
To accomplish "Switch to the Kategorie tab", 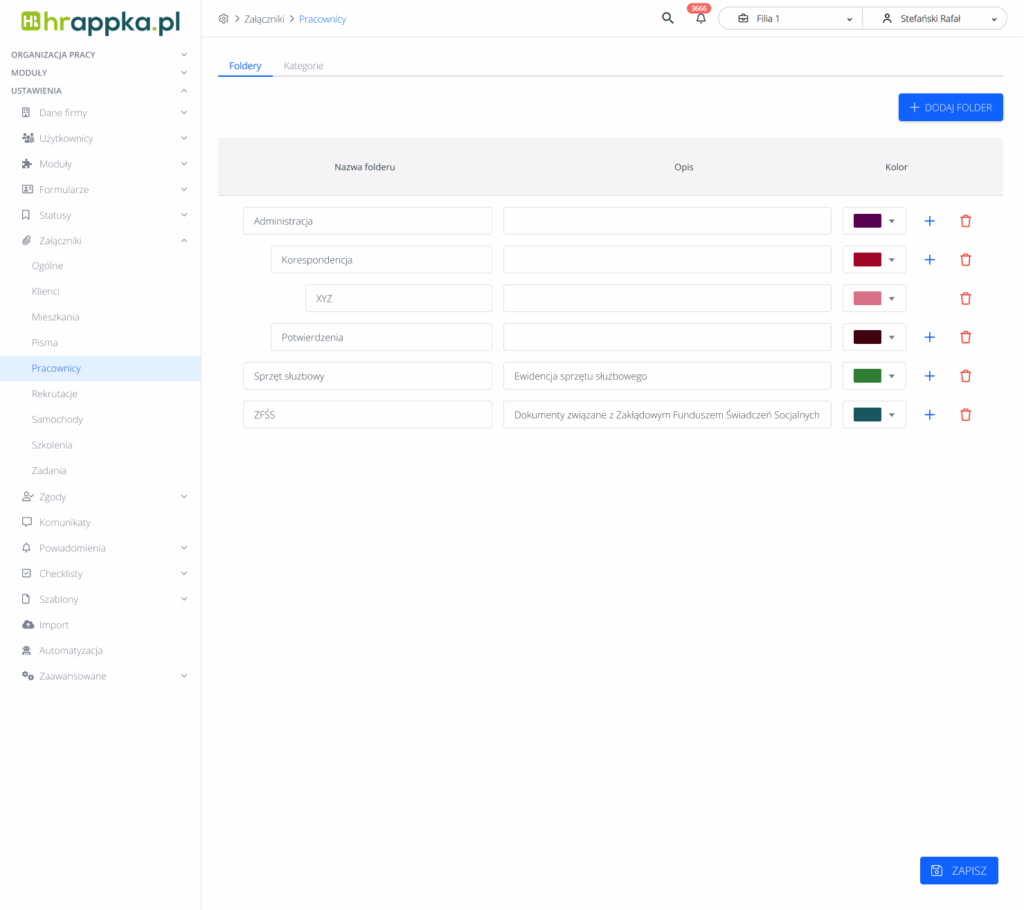I will tap(303, 66).
